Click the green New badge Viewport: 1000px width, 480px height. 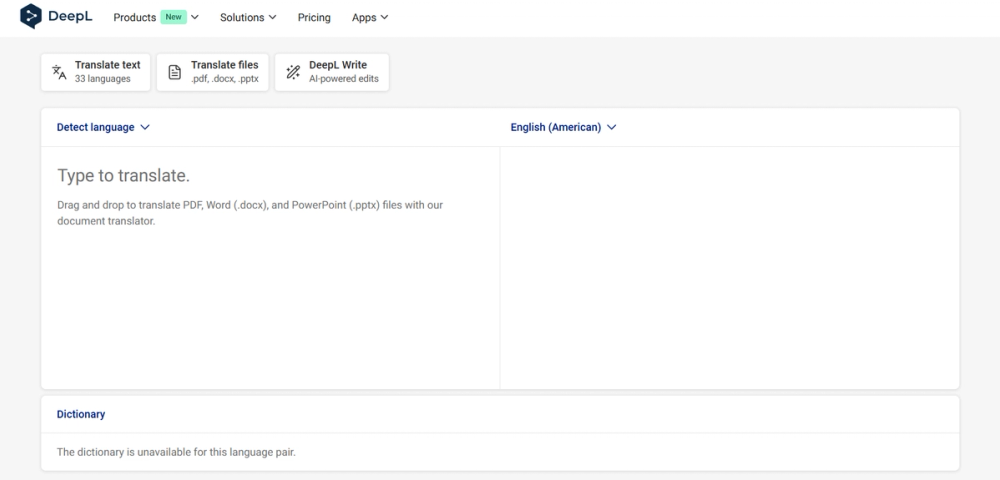173,17
